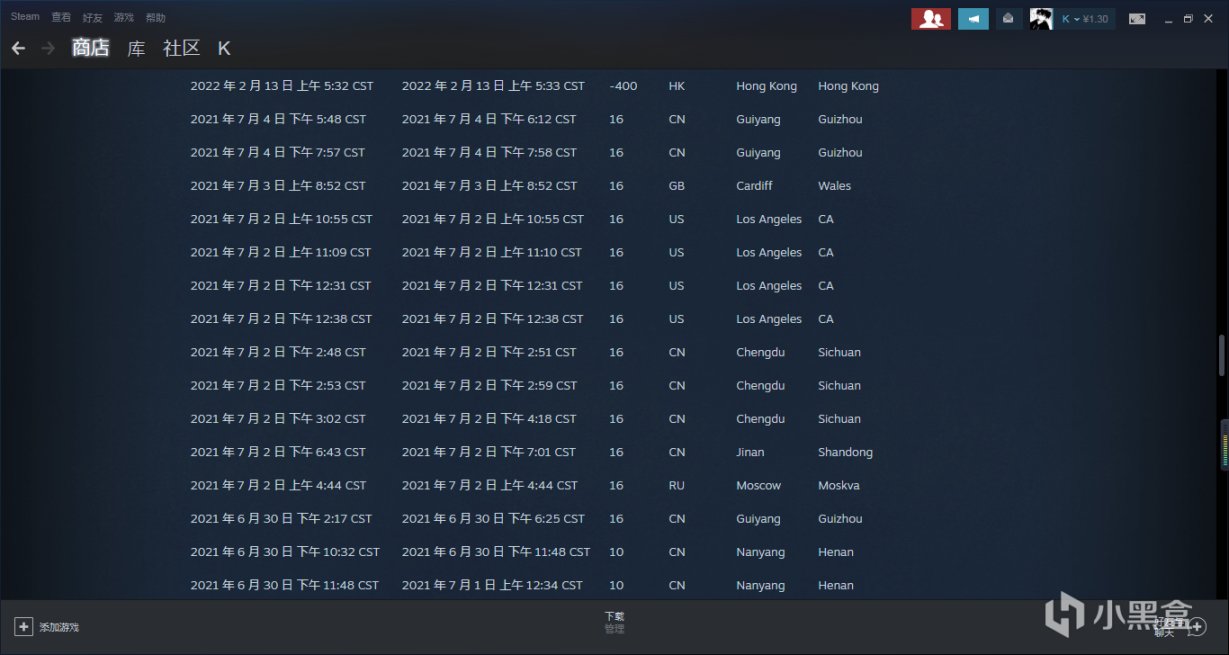Open the 帮助 menu
1229x655 pixels.
click(155, 17)
